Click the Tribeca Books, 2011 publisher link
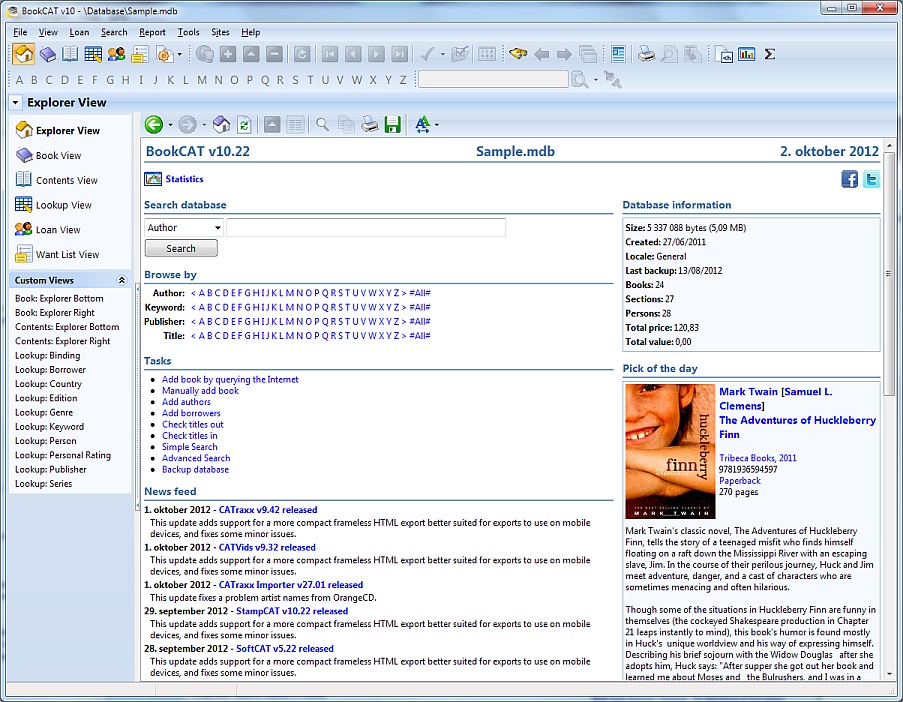 (757, 458)
